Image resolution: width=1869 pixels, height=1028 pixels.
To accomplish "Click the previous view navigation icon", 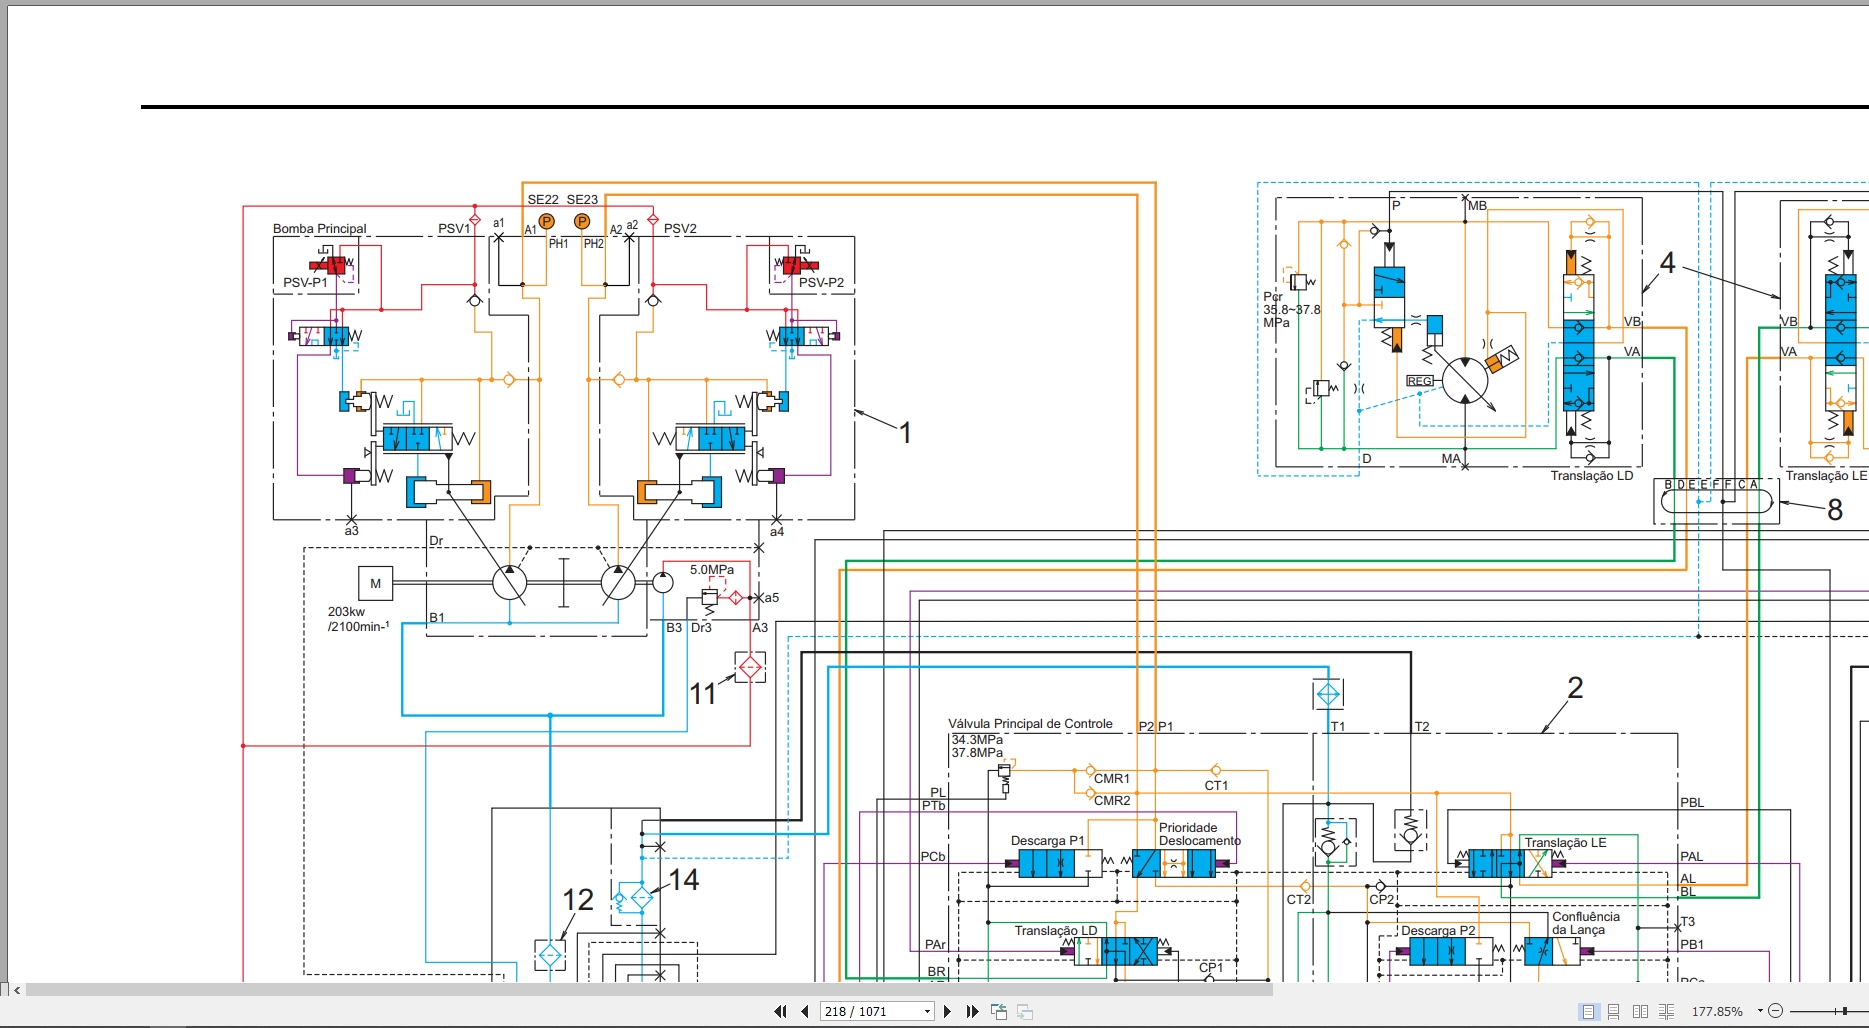I will [x=998, y=1011].
